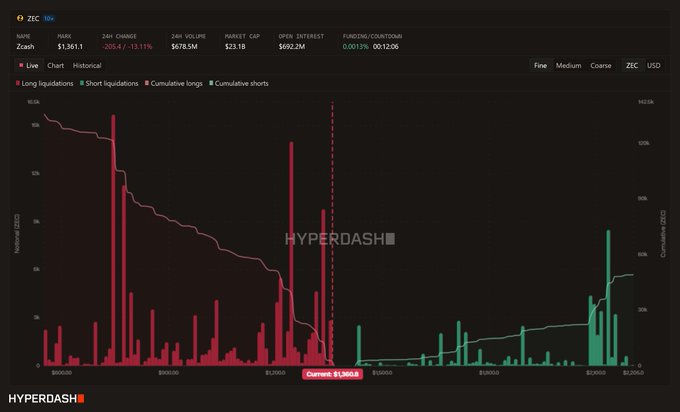The height and width of the screenshot is (412, 680).
Task: Click the Zcash coin icon next to ZEC
Action: point(20,18)
